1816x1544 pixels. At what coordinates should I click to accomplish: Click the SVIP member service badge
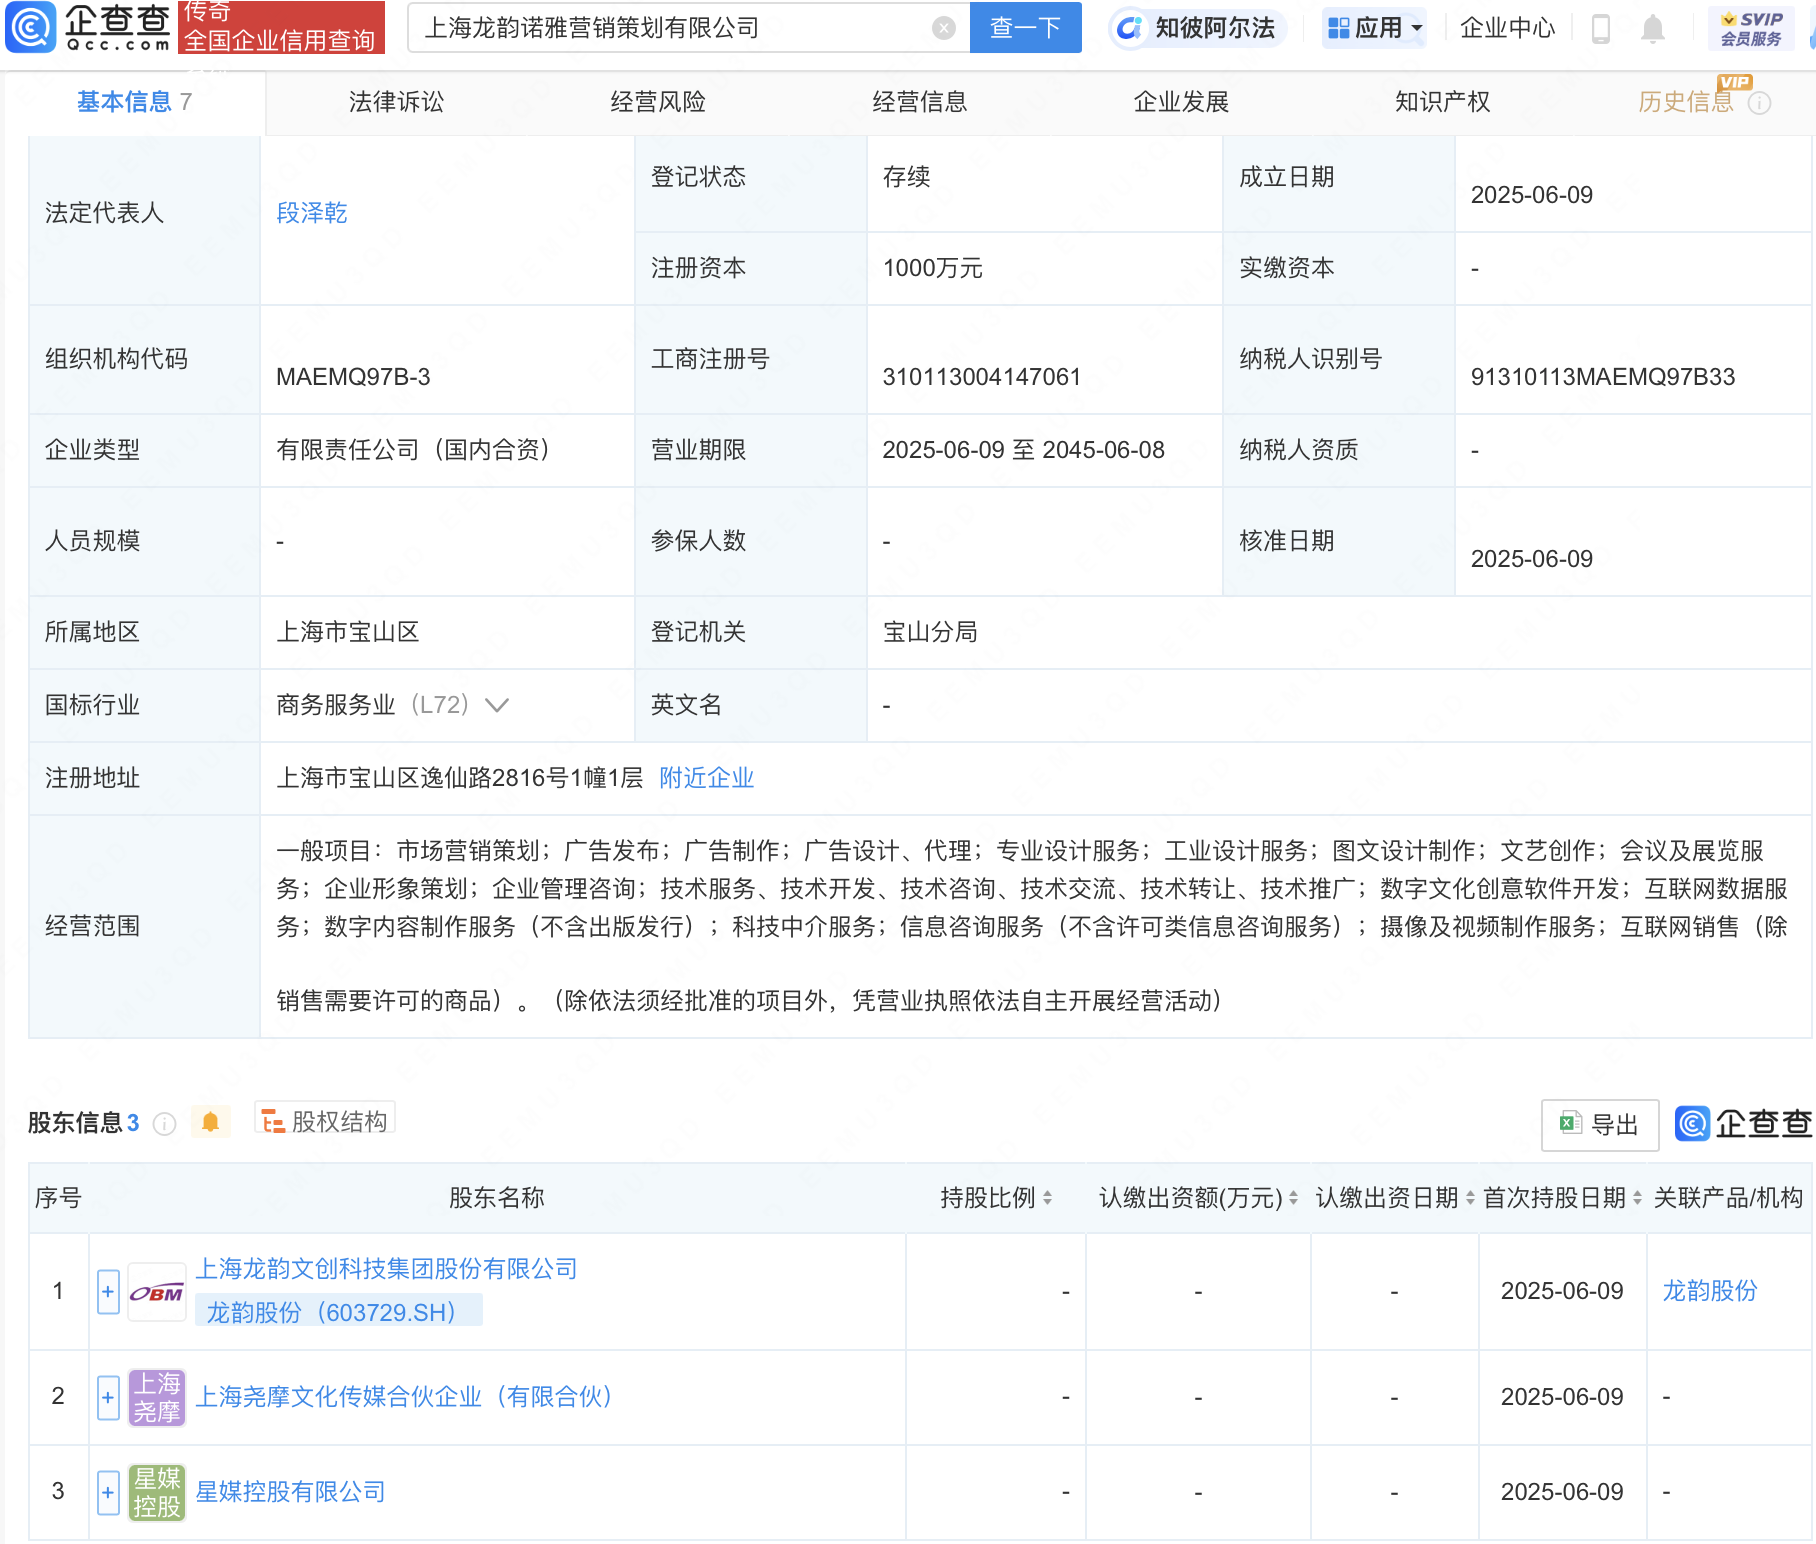point(1751,29)
